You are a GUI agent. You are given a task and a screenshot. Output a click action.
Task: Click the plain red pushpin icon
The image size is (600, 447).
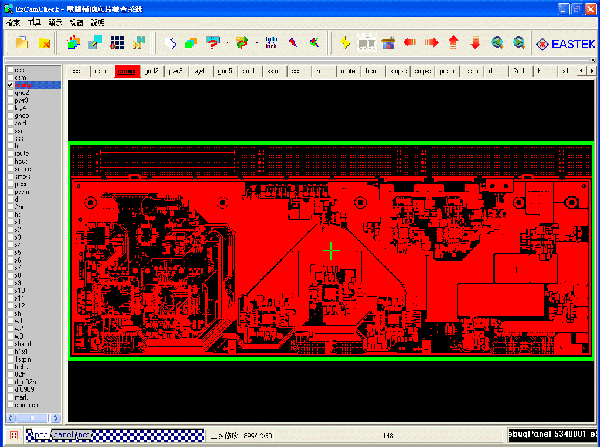(293, 42)
